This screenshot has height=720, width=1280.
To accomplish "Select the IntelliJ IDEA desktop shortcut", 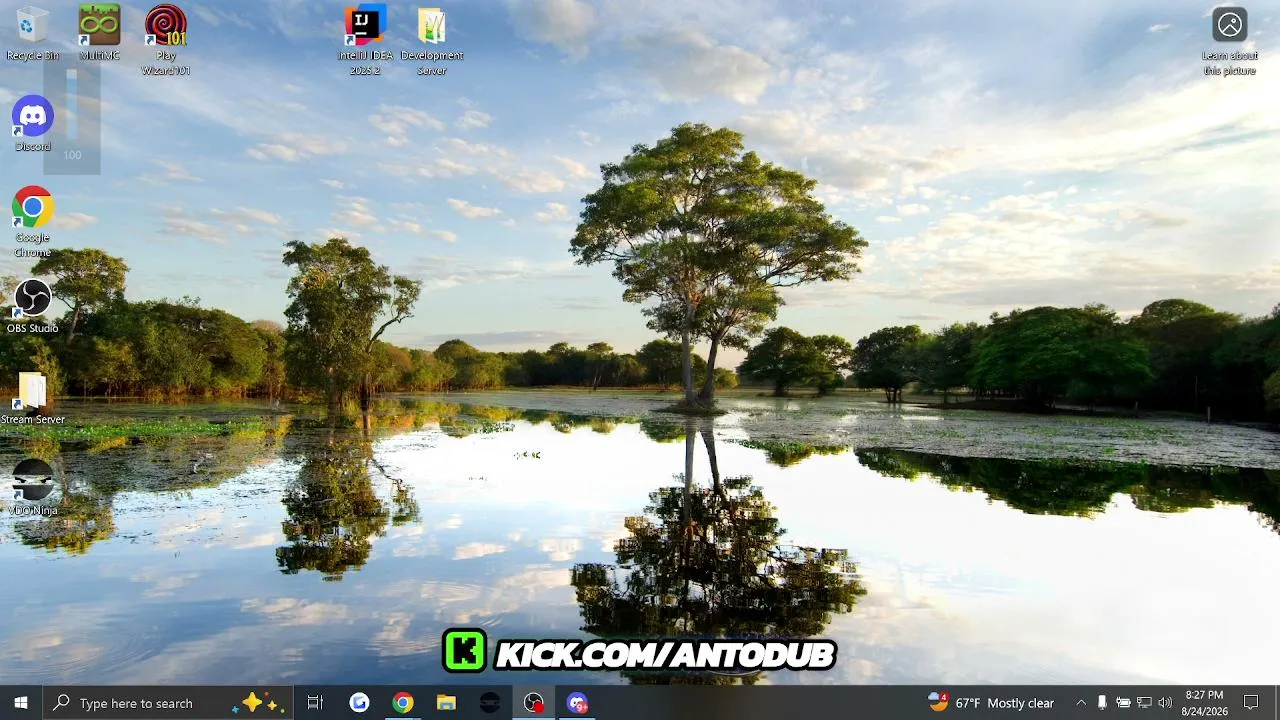I will 365,41.
